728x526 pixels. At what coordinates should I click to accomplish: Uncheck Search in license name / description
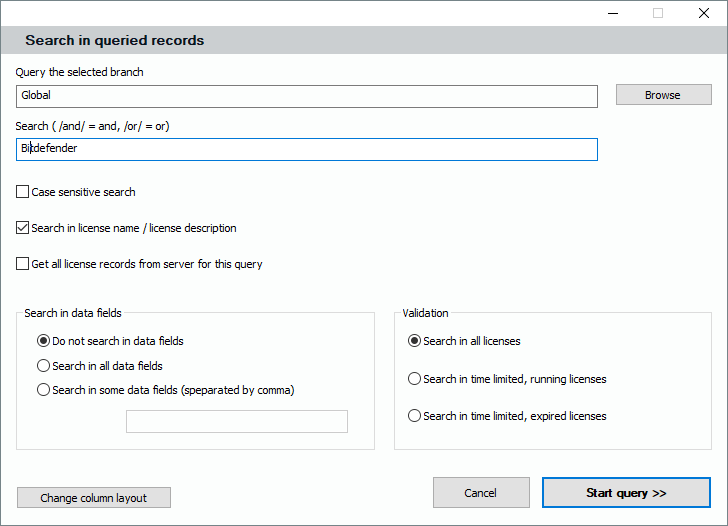tap(23, 228)
